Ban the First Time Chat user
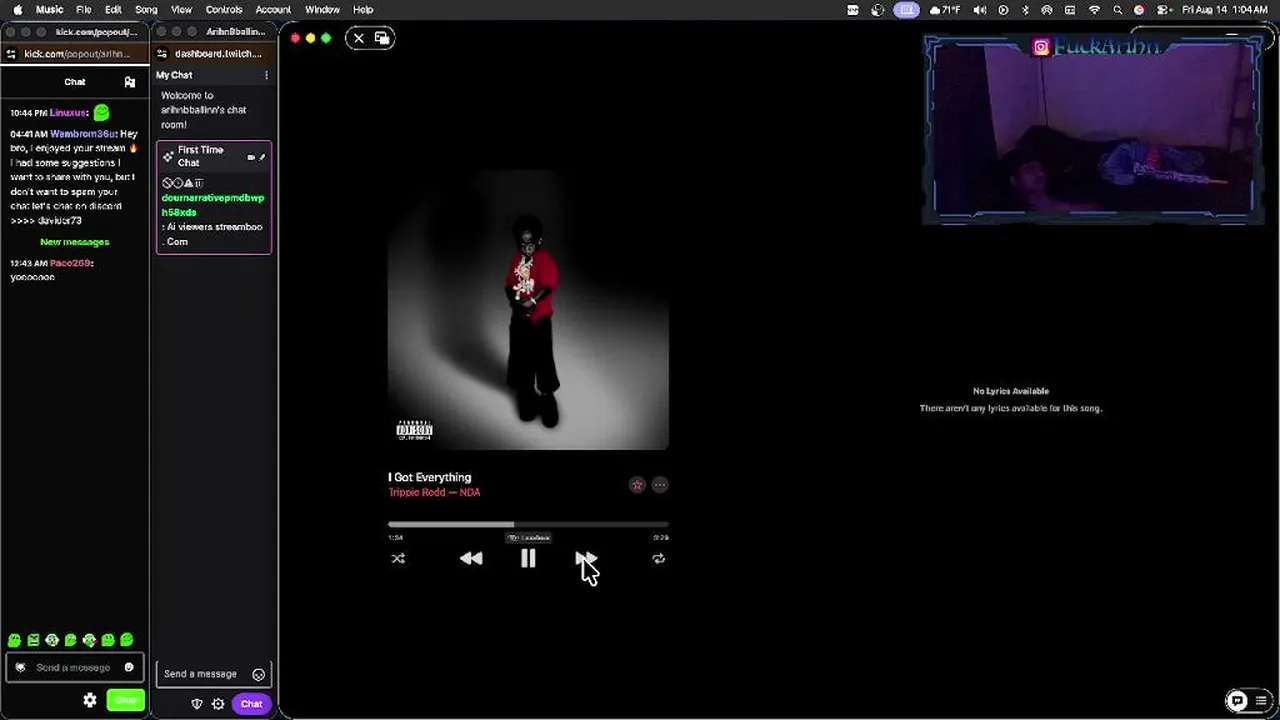This screenshot has width=1280, height=720. click(166, 183)
